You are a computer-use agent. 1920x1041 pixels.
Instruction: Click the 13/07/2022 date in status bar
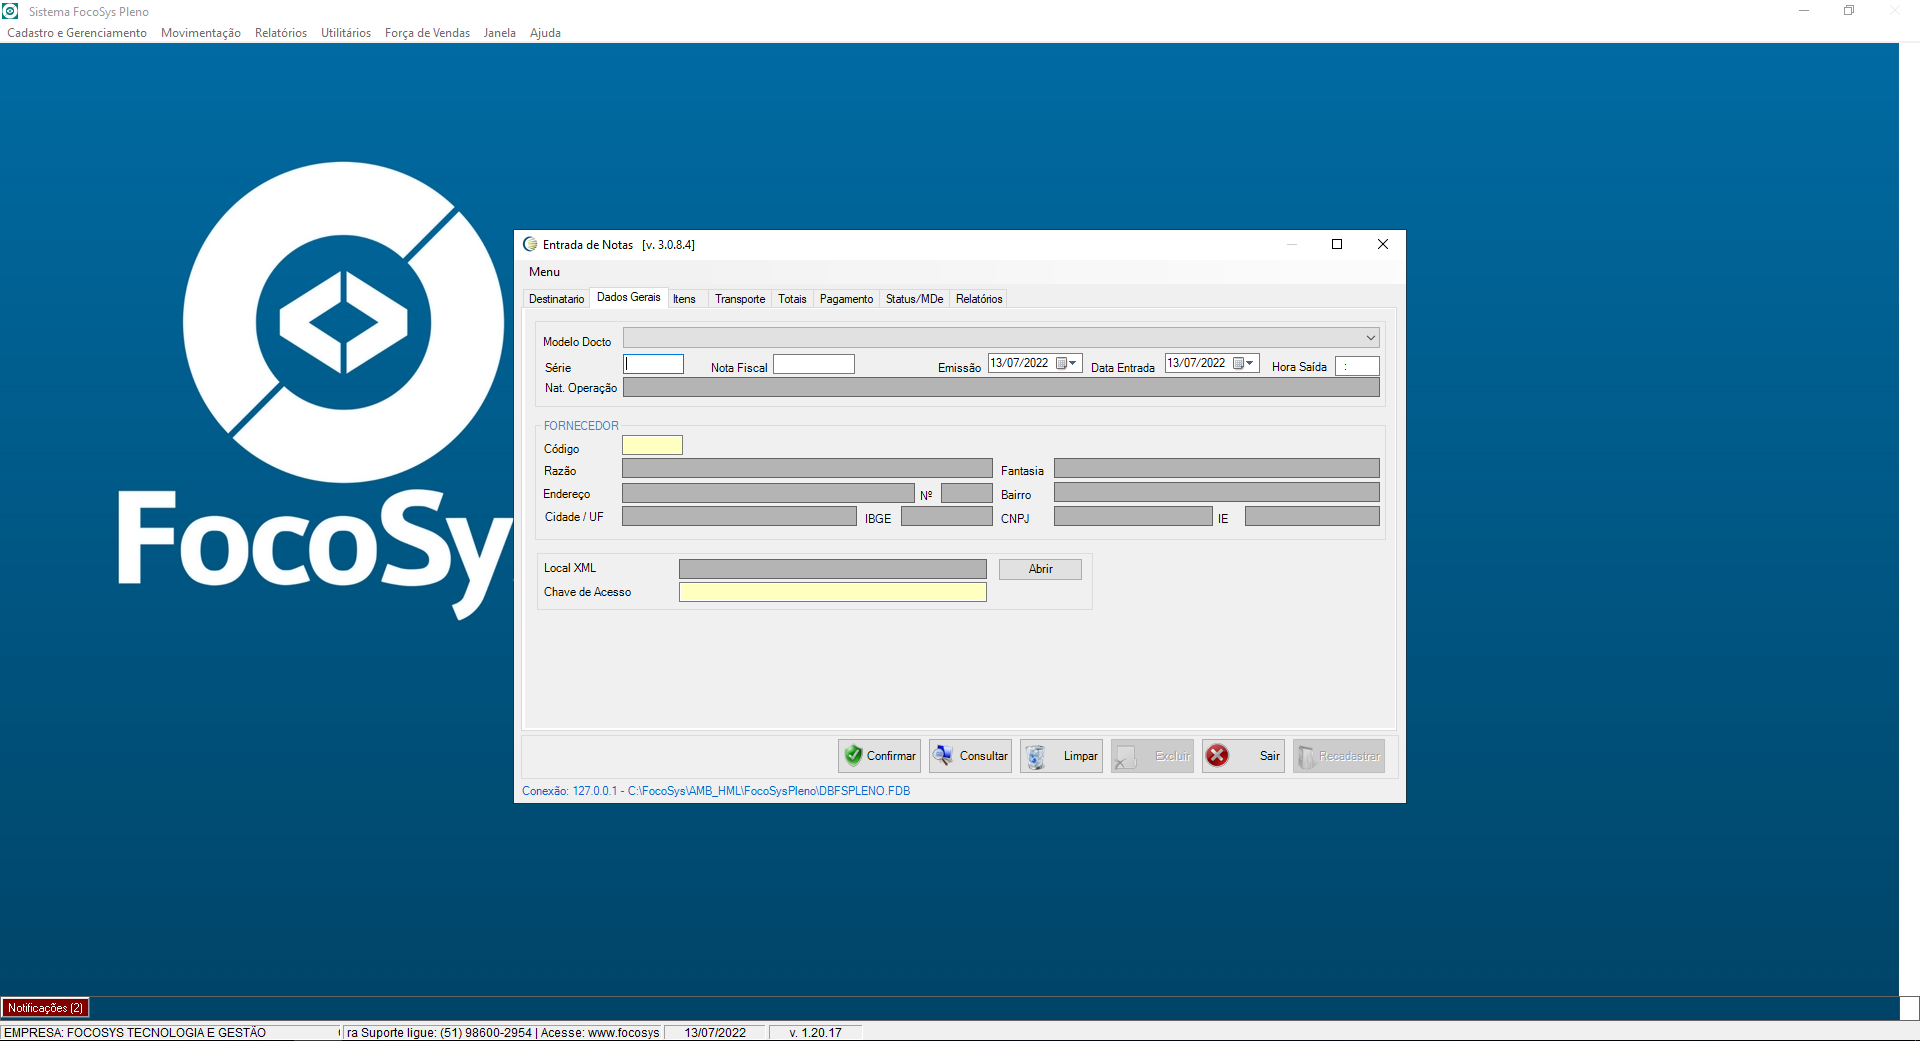pos(715,1033)
